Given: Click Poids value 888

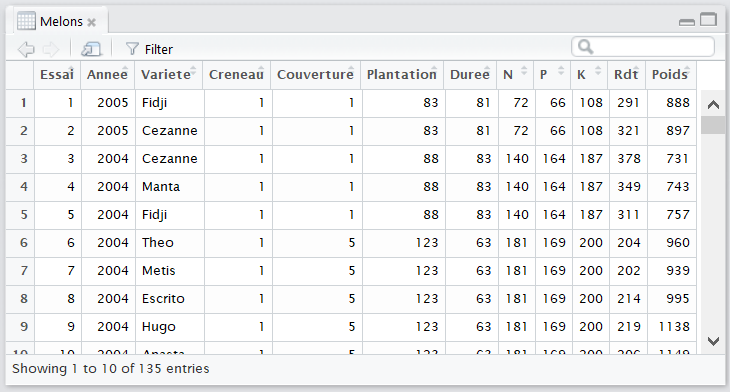Looking at the screenshot, I should click(678, 103).
